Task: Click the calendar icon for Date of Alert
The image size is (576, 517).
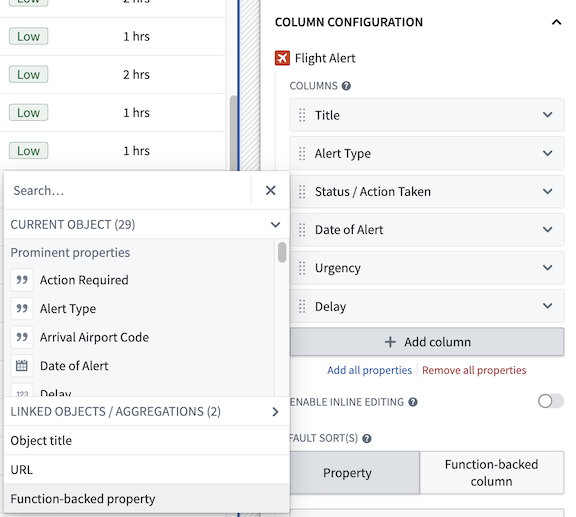Action: click(22, 366)
